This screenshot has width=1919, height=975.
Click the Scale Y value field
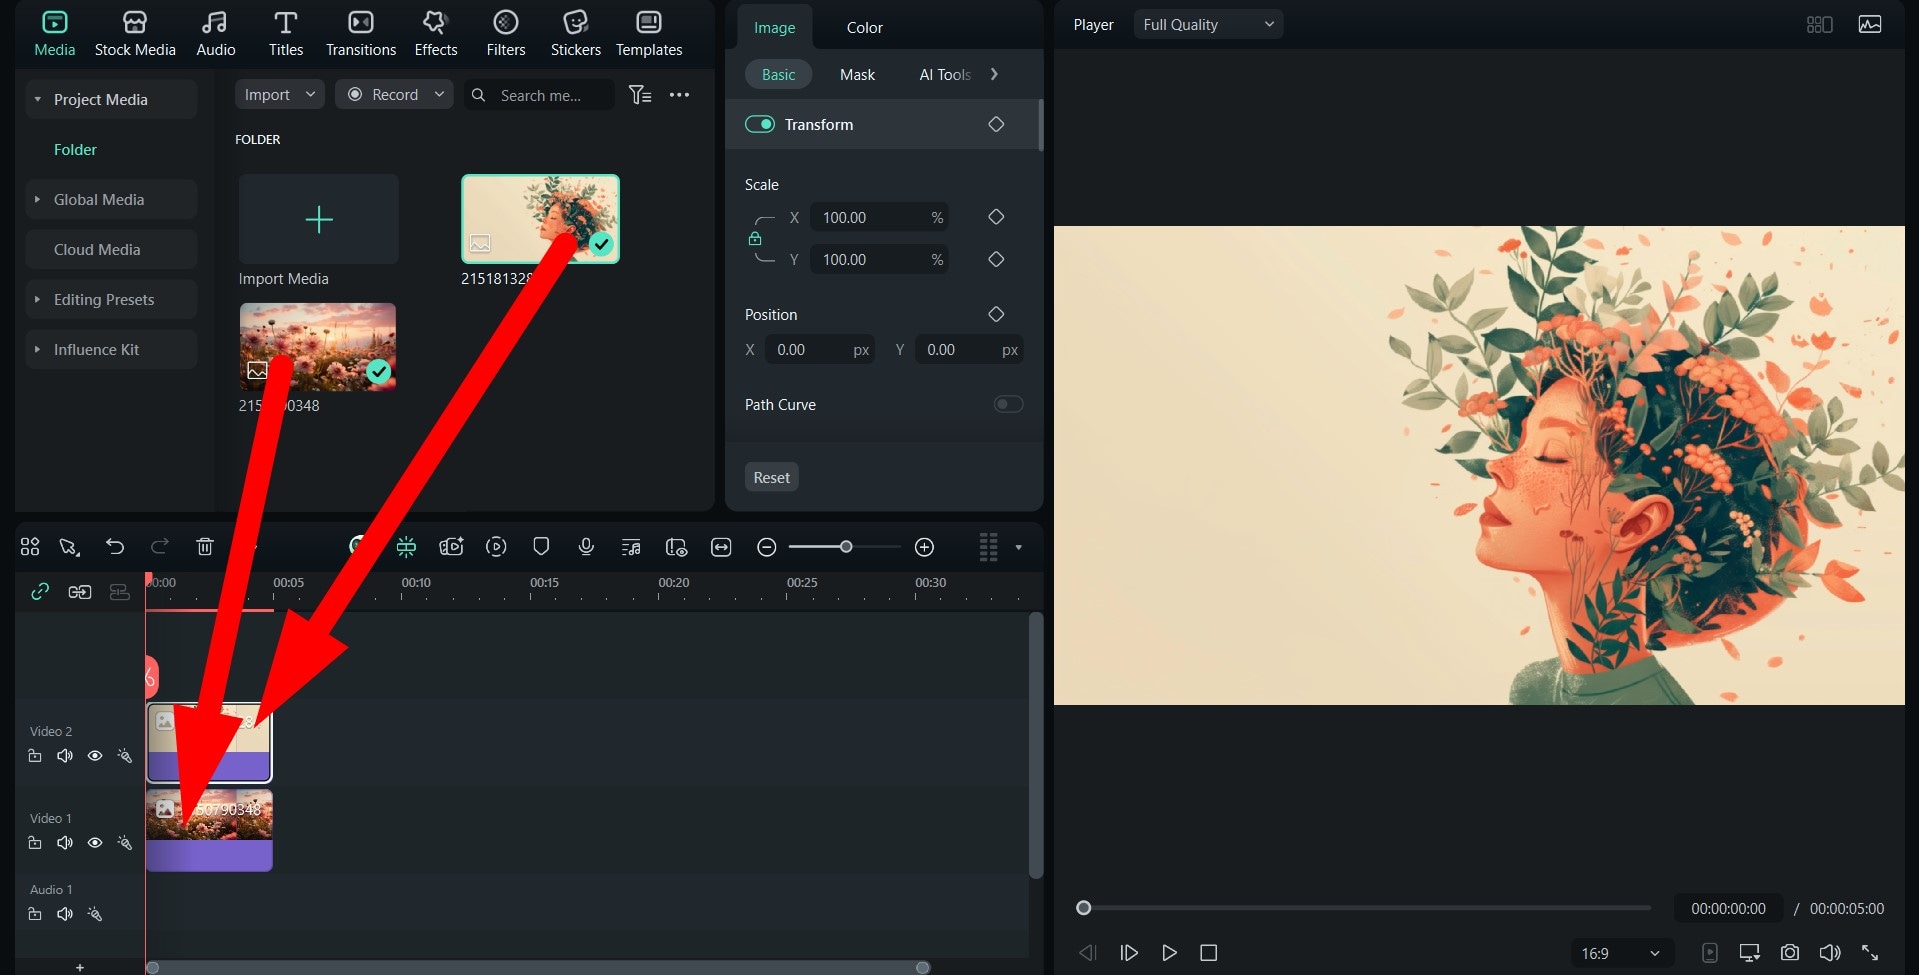[x=879, y=259]
